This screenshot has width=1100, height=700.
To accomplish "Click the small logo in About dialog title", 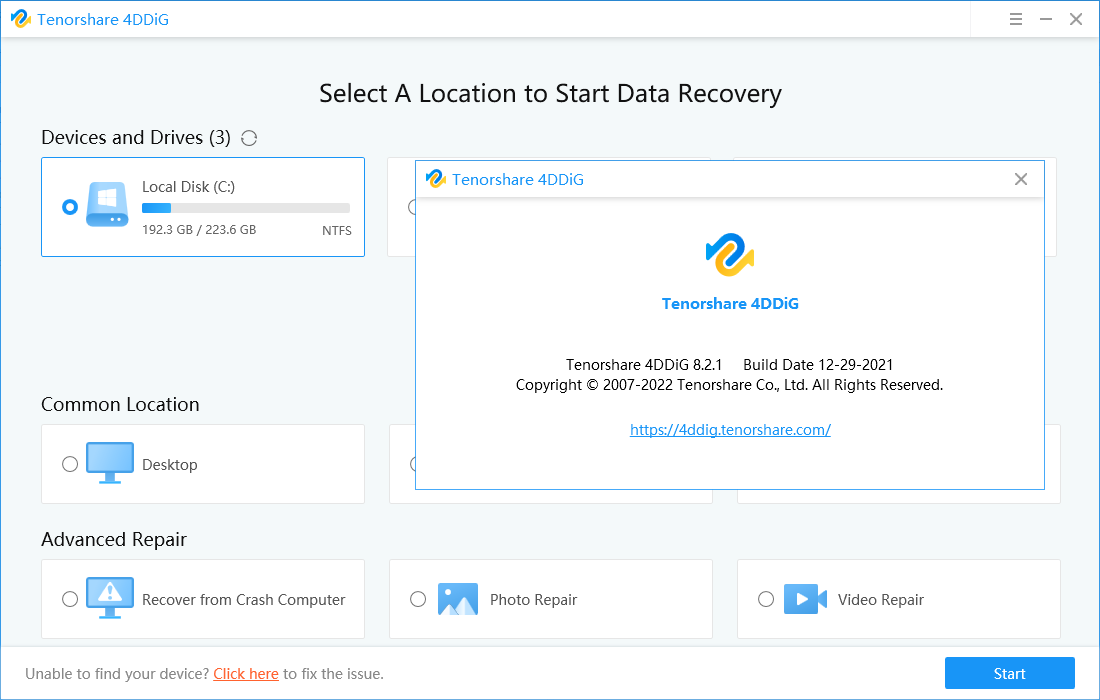I will 436,179.
